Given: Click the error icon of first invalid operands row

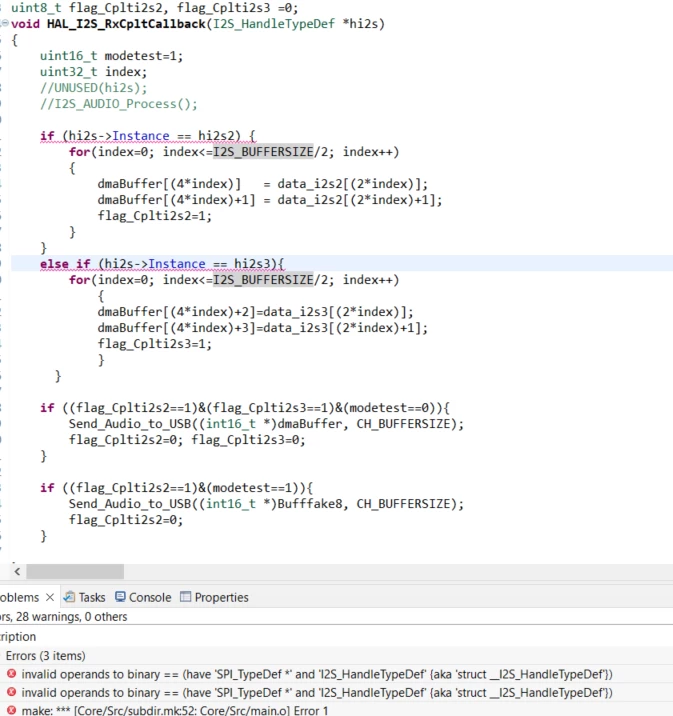Looking at the screenshot, I should click(11, 674).
